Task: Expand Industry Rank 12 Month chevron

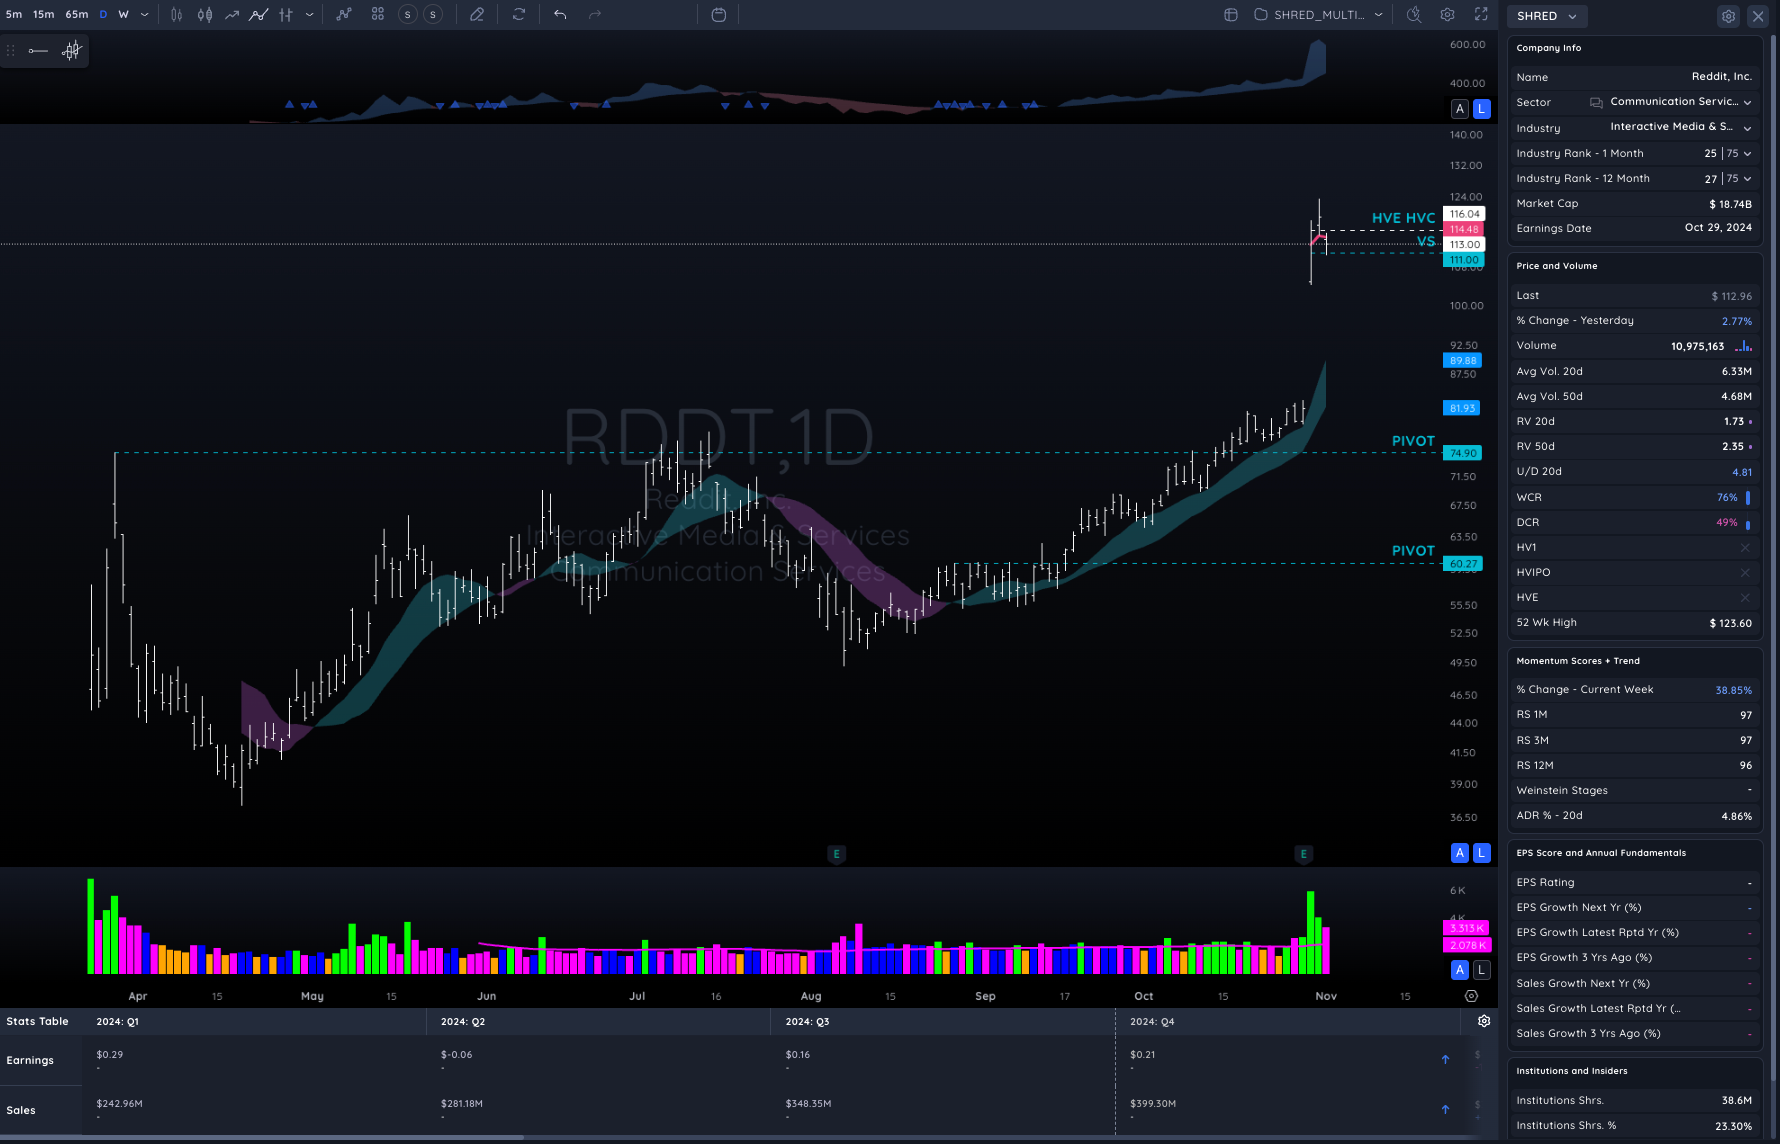Action: click(1747, 179)
